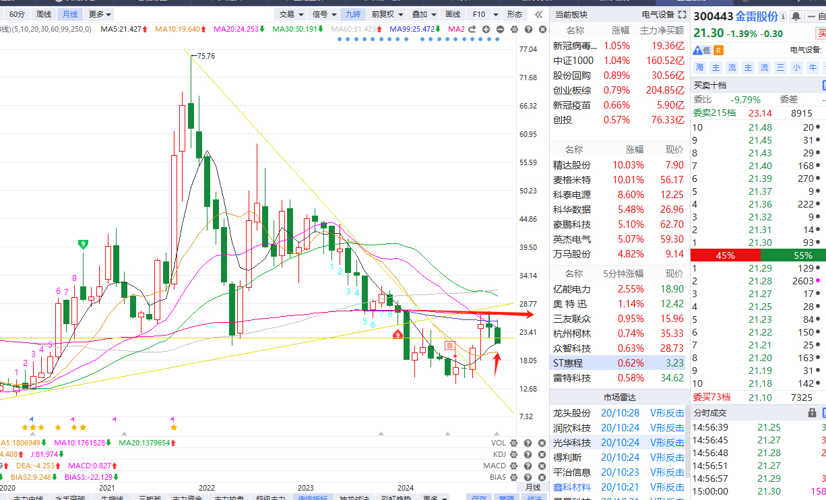Image resolution: width=826 pixels, height=500 pixels.
Task: Click the orange 融 badge icon
Action: coord(719,51)
